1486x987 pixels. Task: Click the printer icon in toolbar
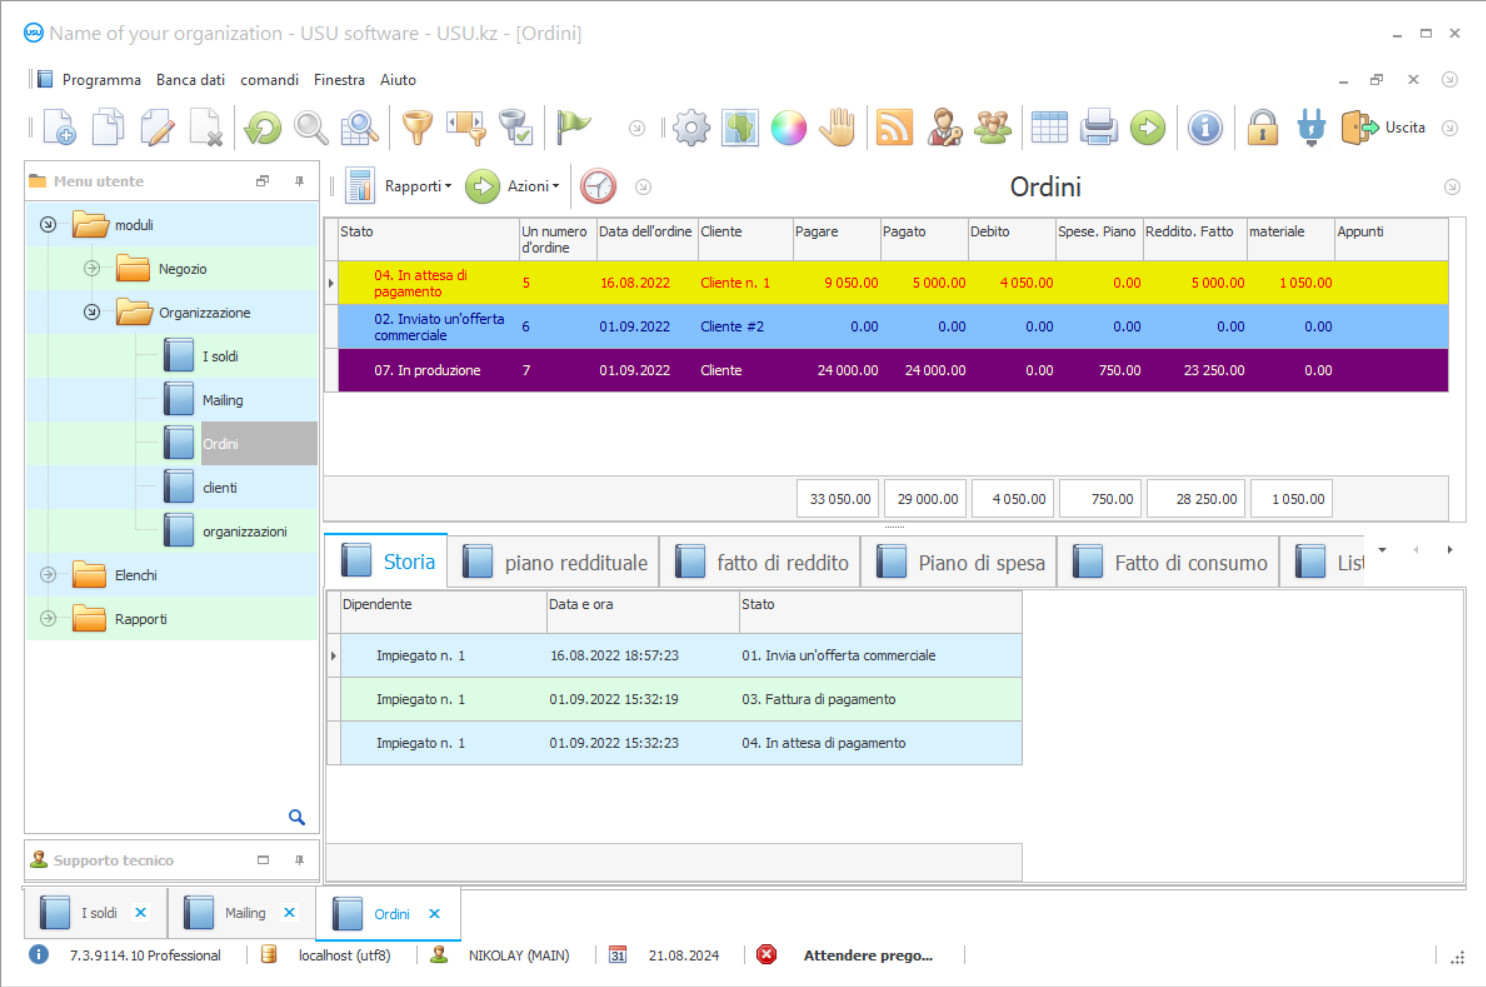1098,128
